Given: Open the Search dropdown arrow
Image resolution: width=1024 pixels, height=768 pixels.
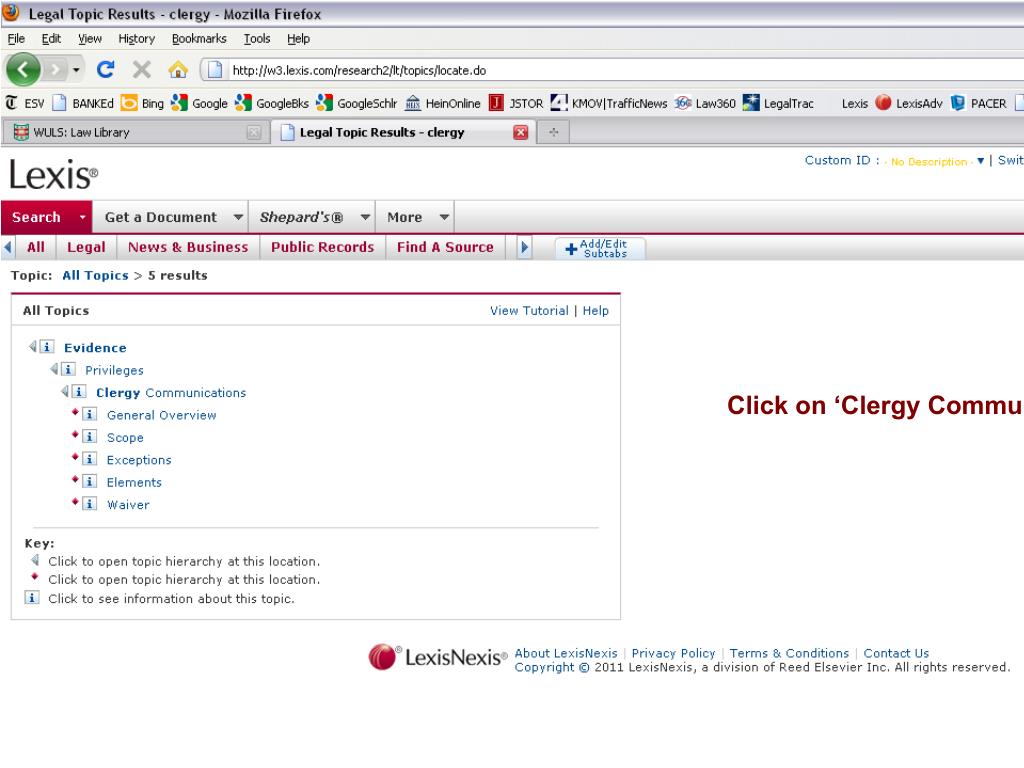Looking at the screenshot, I should point(82,217).
